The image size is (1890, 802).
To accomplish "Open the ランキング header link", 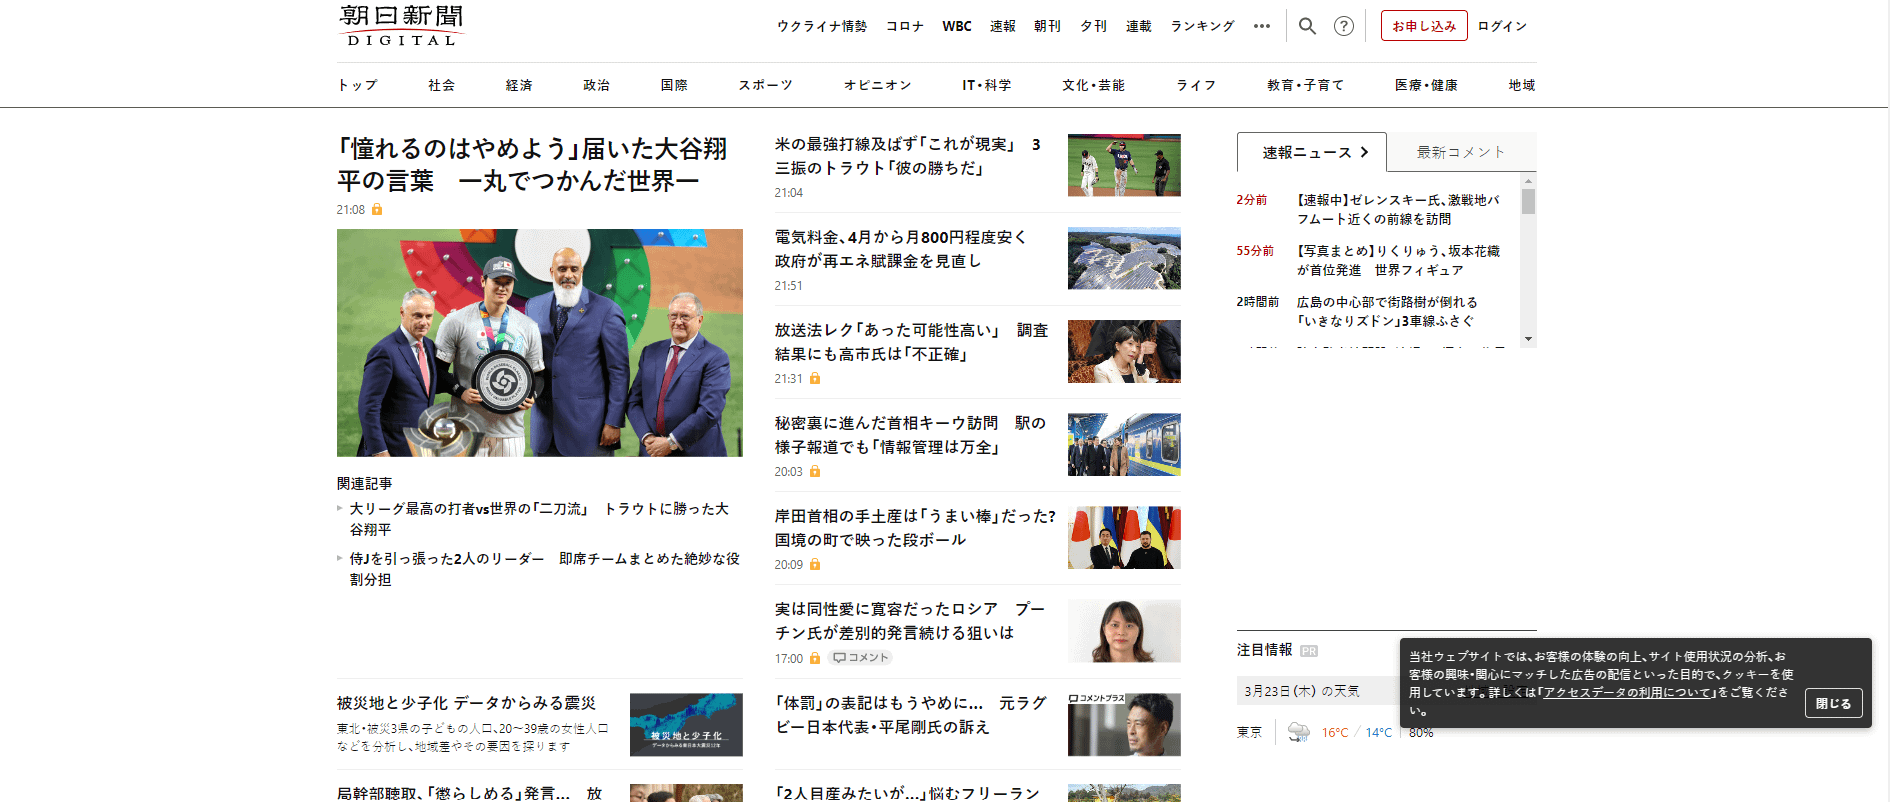I will pyautogui.click(x=1202, y=26).
